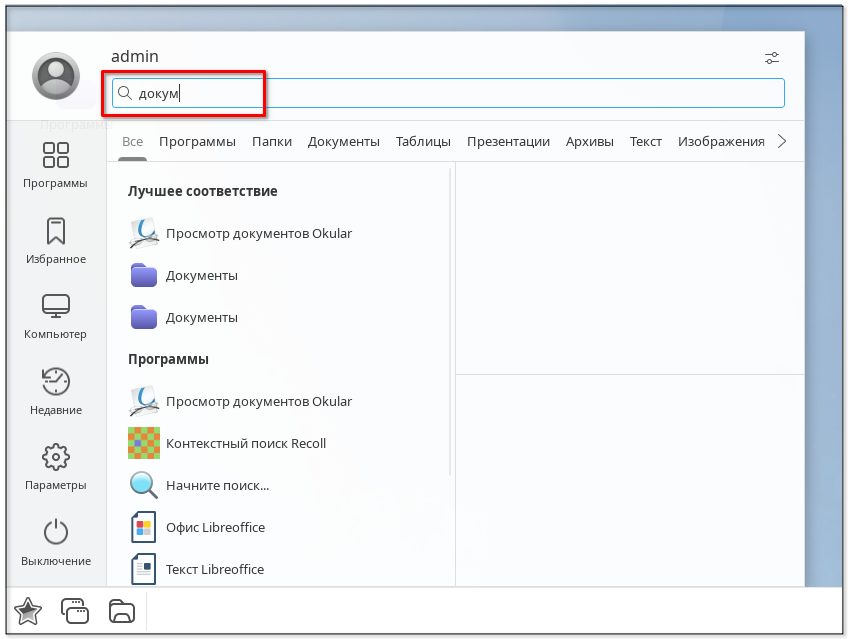Viewport: 848px width, 639px height.
Task: Select the Изображения filter tab
Action: [720, 141]
